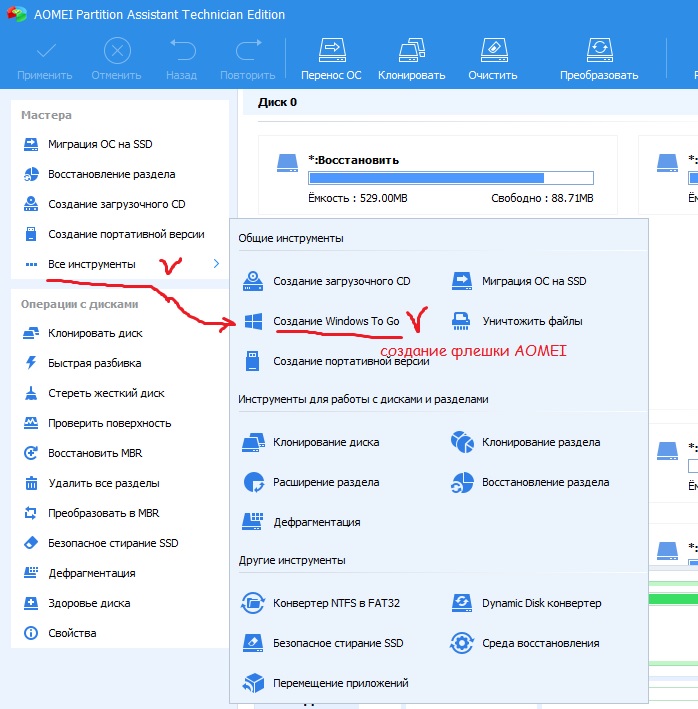The height and width of the screenshot is (709, 698).
Task: Select Создание Windows To Go in flyout
Action: tap(336, 321)
